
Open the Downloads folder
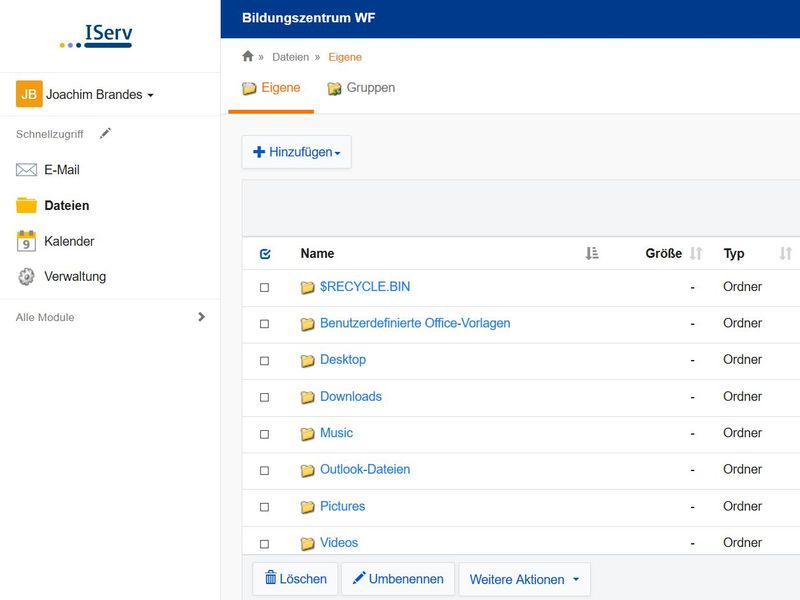coord(351,396)
